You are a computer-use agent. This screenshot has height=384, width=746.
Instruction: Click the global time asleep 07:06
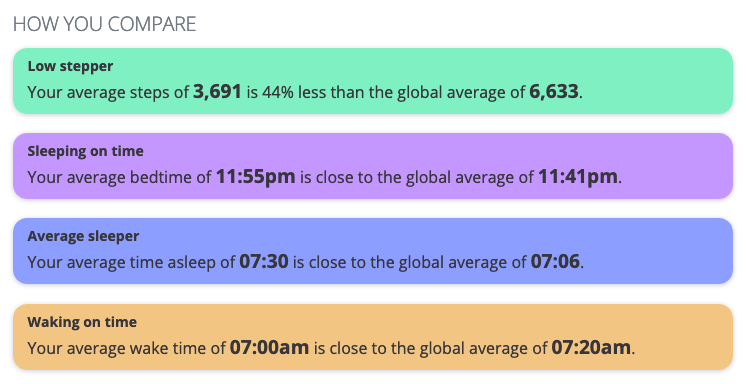(555, 262)
